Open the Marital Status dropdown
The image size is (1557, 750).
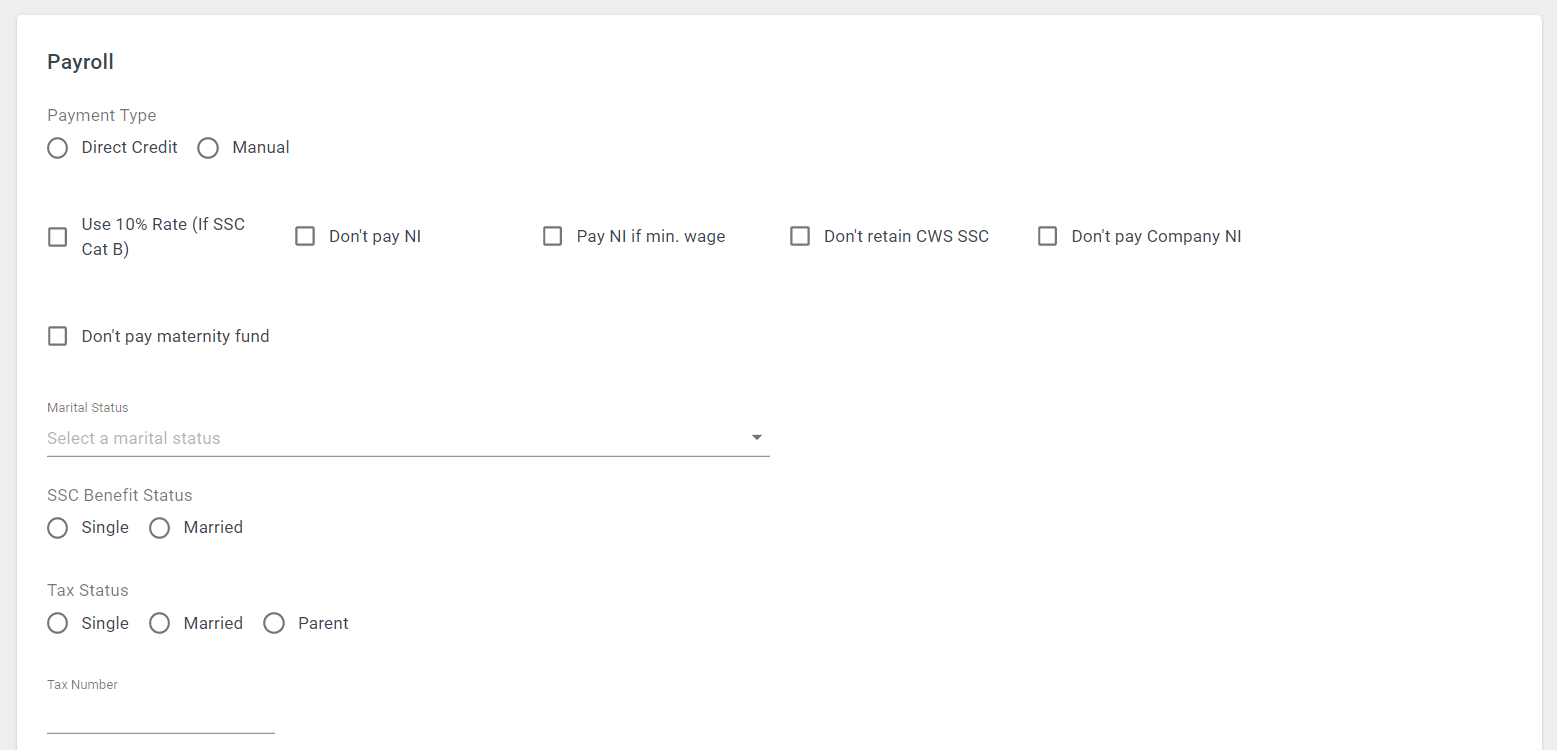[408, 438]
